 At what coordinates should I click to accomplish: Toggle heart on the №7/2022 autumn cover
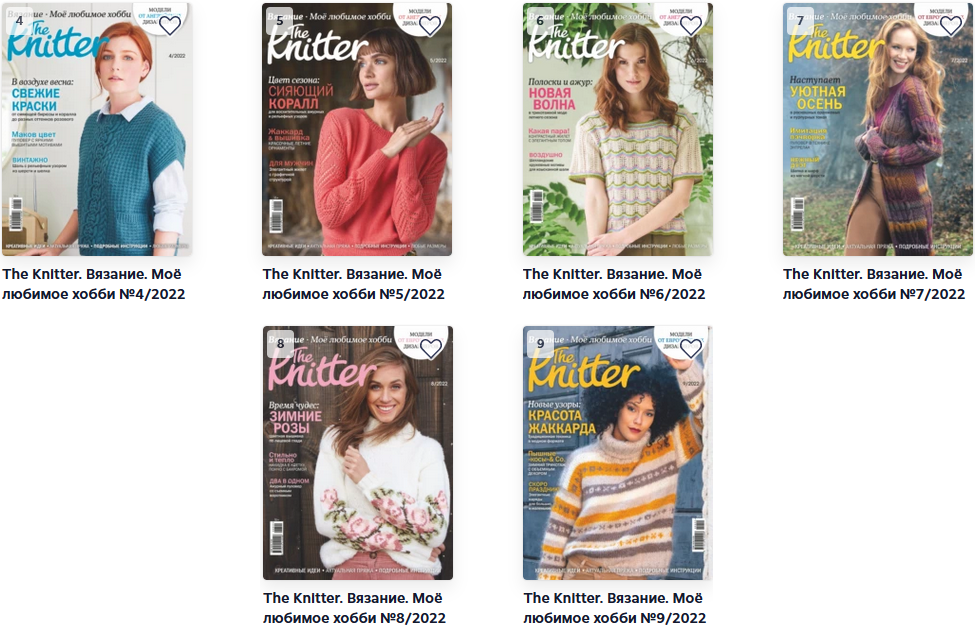tap(951, 25)
